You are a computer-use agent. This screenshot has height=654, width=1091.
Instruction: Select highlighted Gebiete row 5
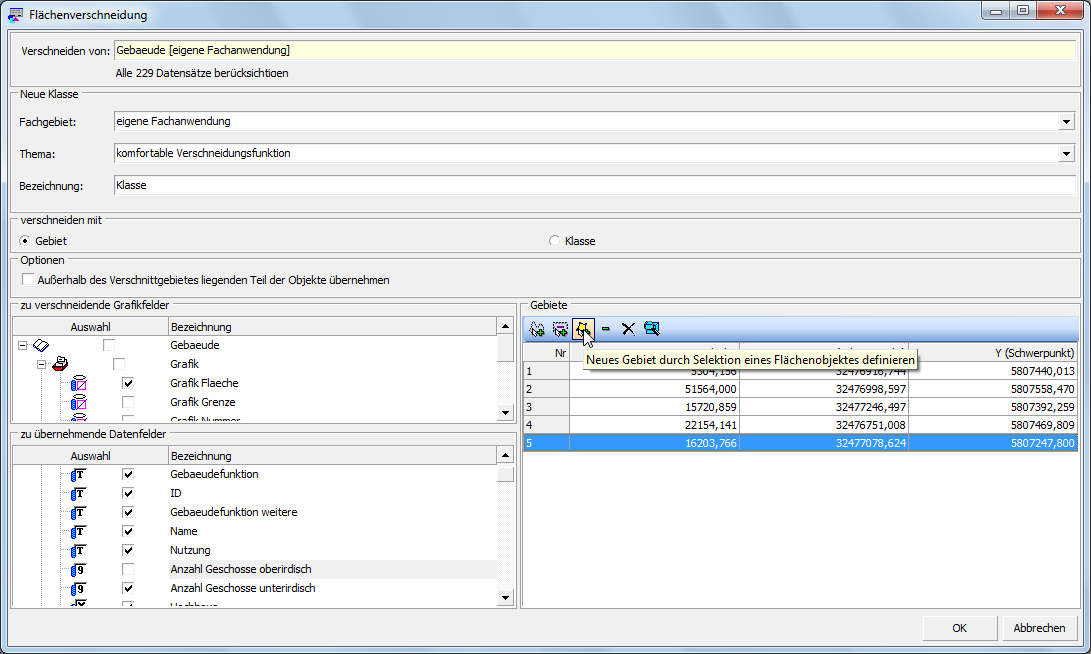pos(800,443)
